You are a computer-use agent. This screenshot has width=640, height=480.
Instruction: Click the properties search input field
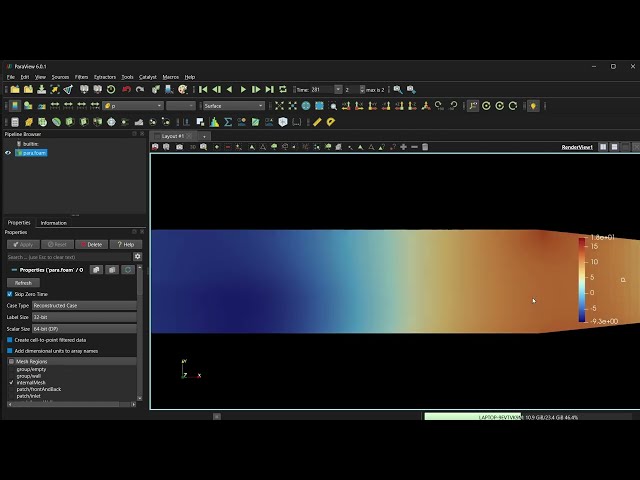tap(69, 257)
